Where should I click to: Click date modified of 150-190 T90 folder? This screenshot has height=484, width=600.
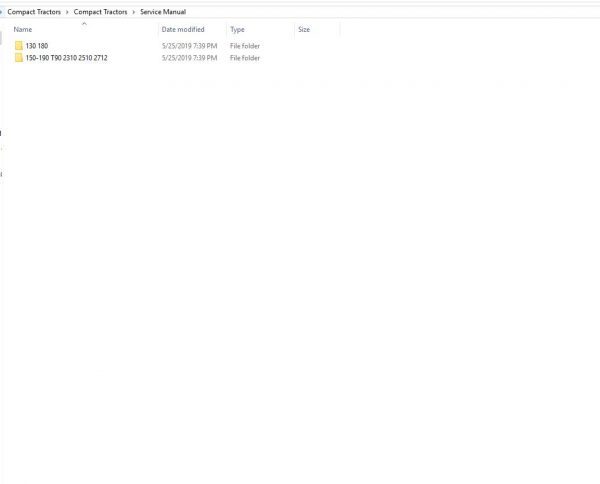coord(189,58)
